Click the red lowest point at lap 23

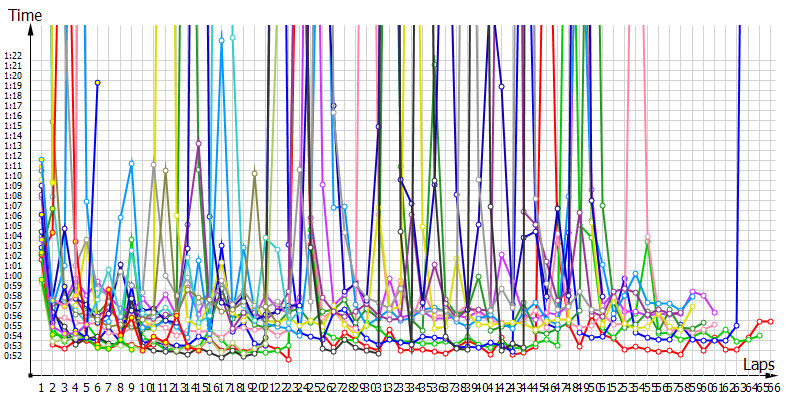pyautogui.click(x=289, y=360)
